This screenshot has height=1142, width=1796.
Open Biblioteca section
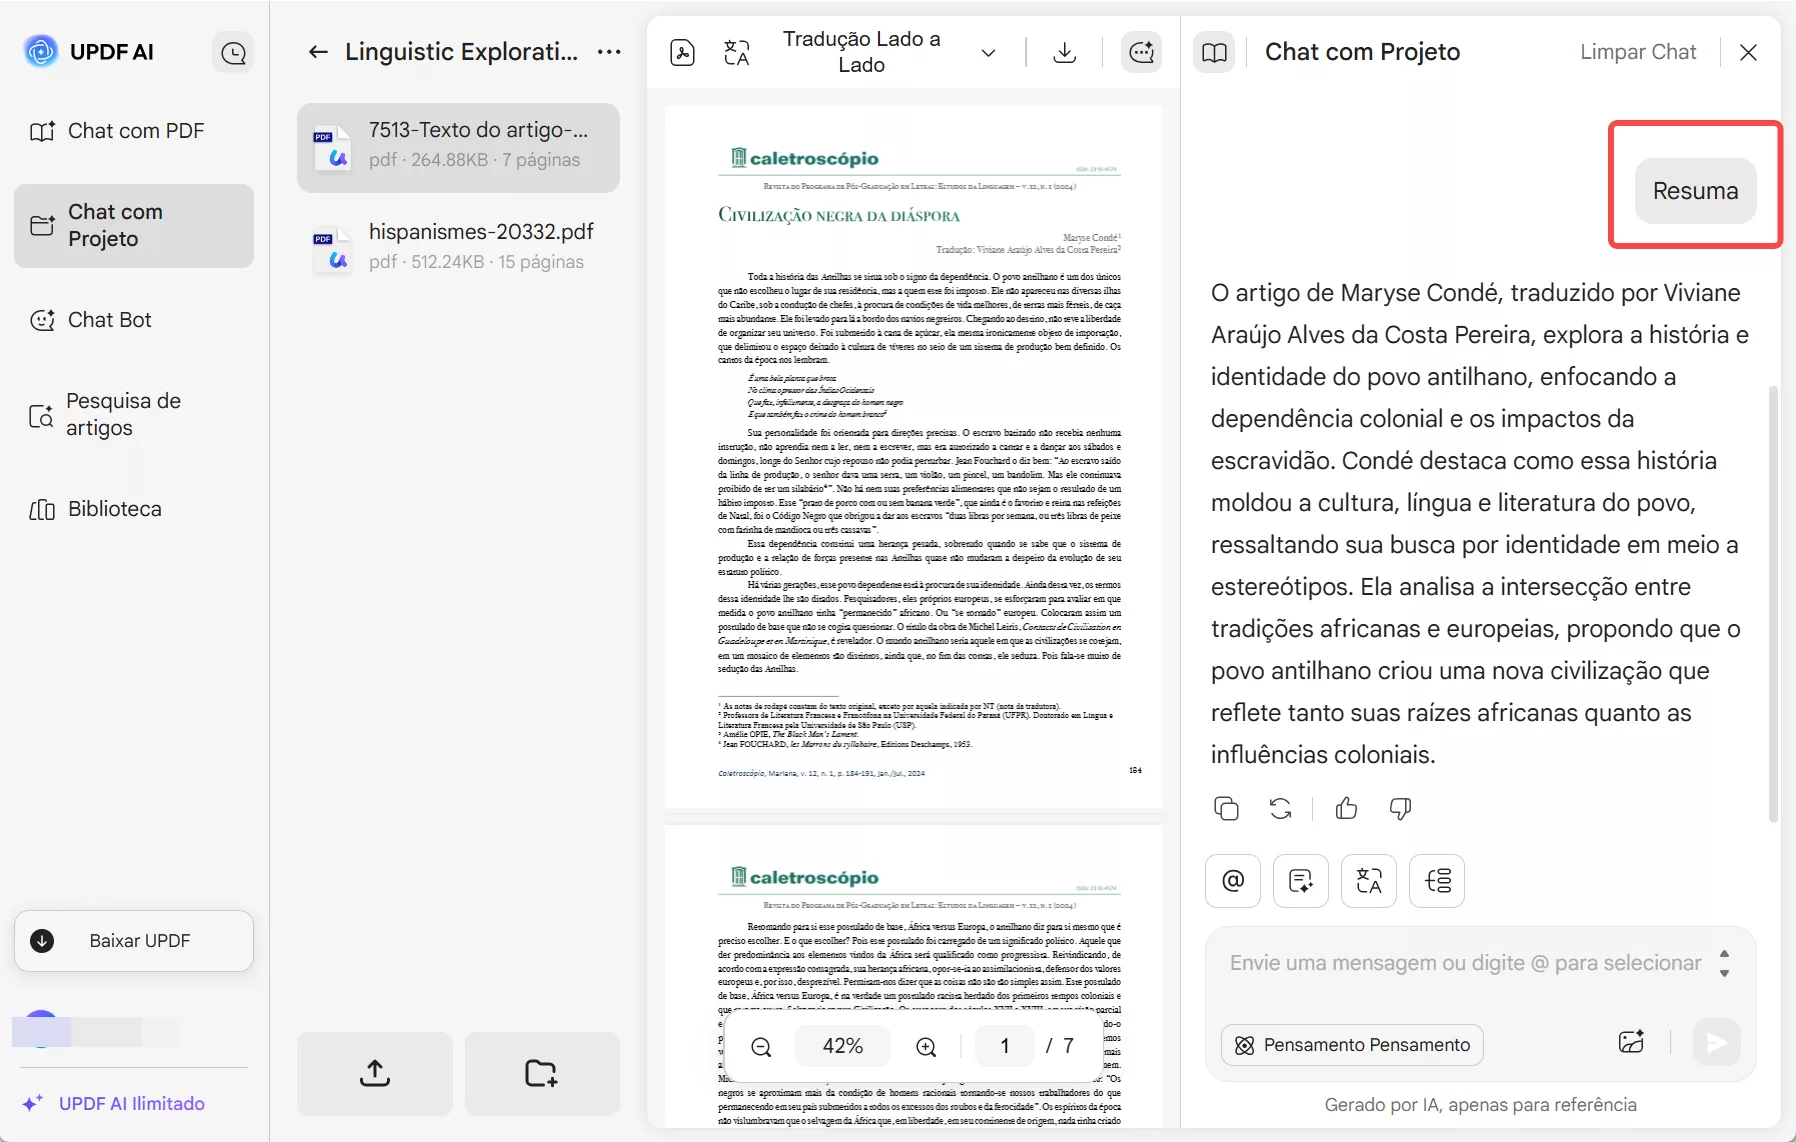pyautogui.click(x=134, y=509)
